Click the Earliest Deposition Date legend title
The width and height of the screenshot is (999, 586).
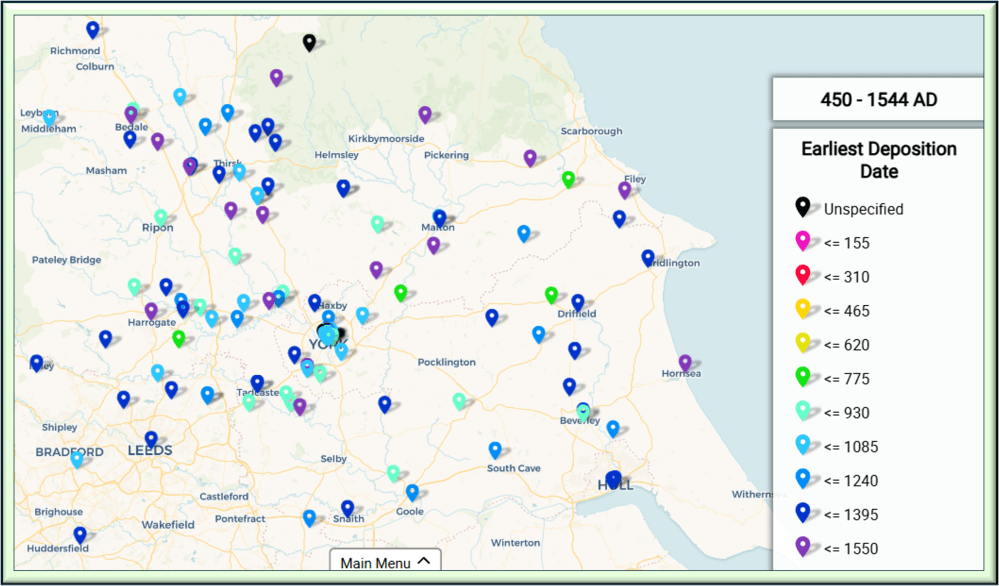point(878,160)
